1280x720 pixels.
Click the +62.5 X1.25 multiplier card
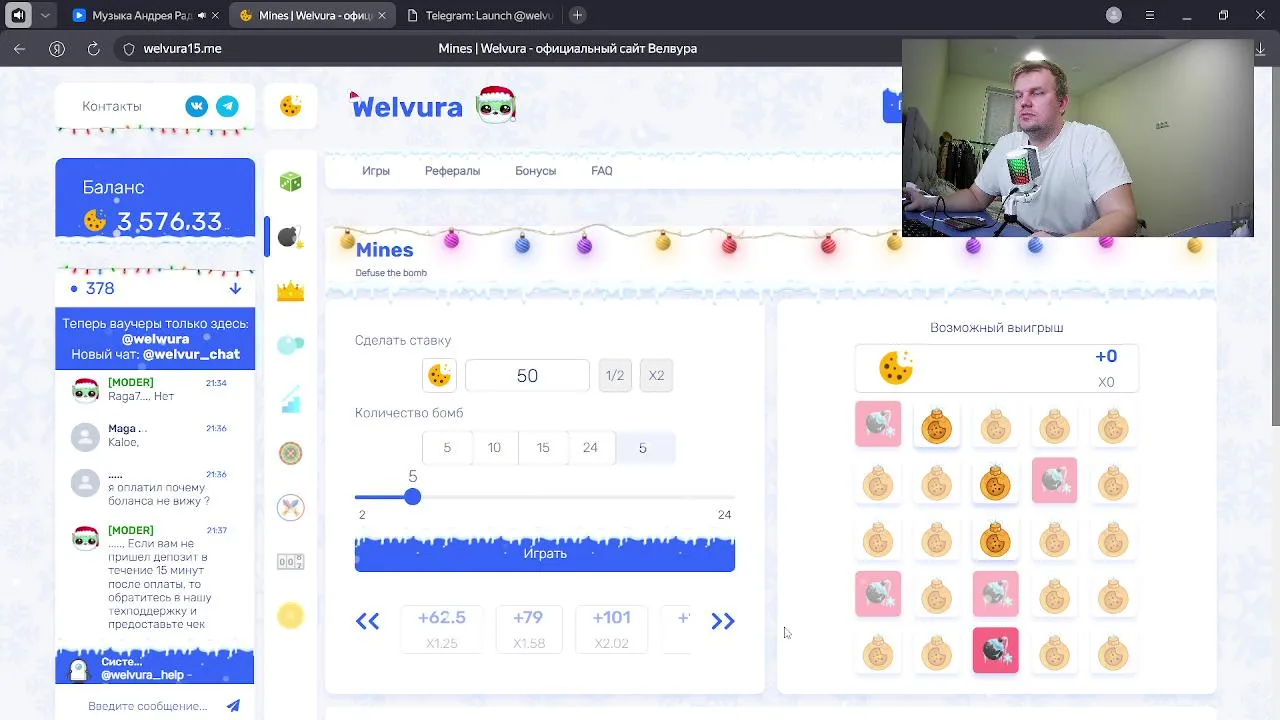click(441, 629)
